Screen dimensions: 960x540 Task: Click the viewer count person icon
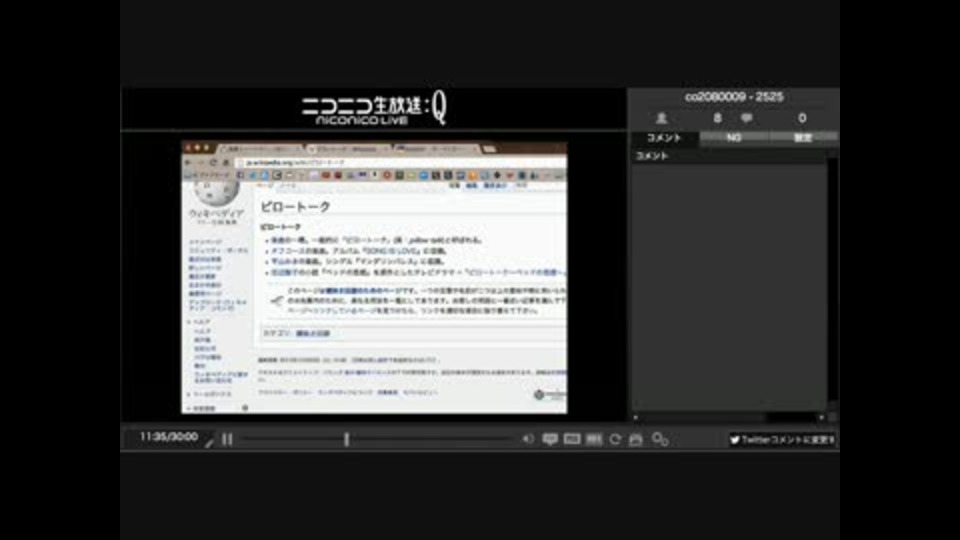(661, 118)
